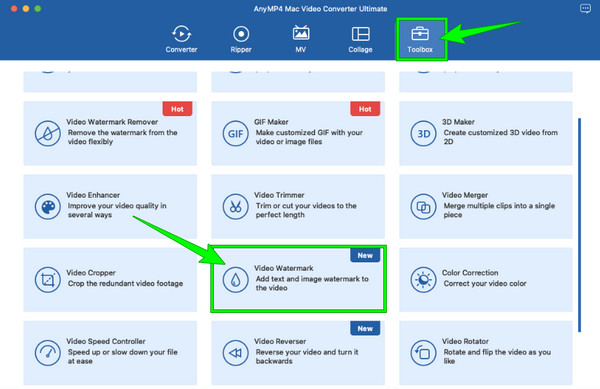Image resolution: width=600 pixels, height=389 pixels.
Task: Click "Reverse your video and turn it backwards" text
Action: (x=307, y=356)
